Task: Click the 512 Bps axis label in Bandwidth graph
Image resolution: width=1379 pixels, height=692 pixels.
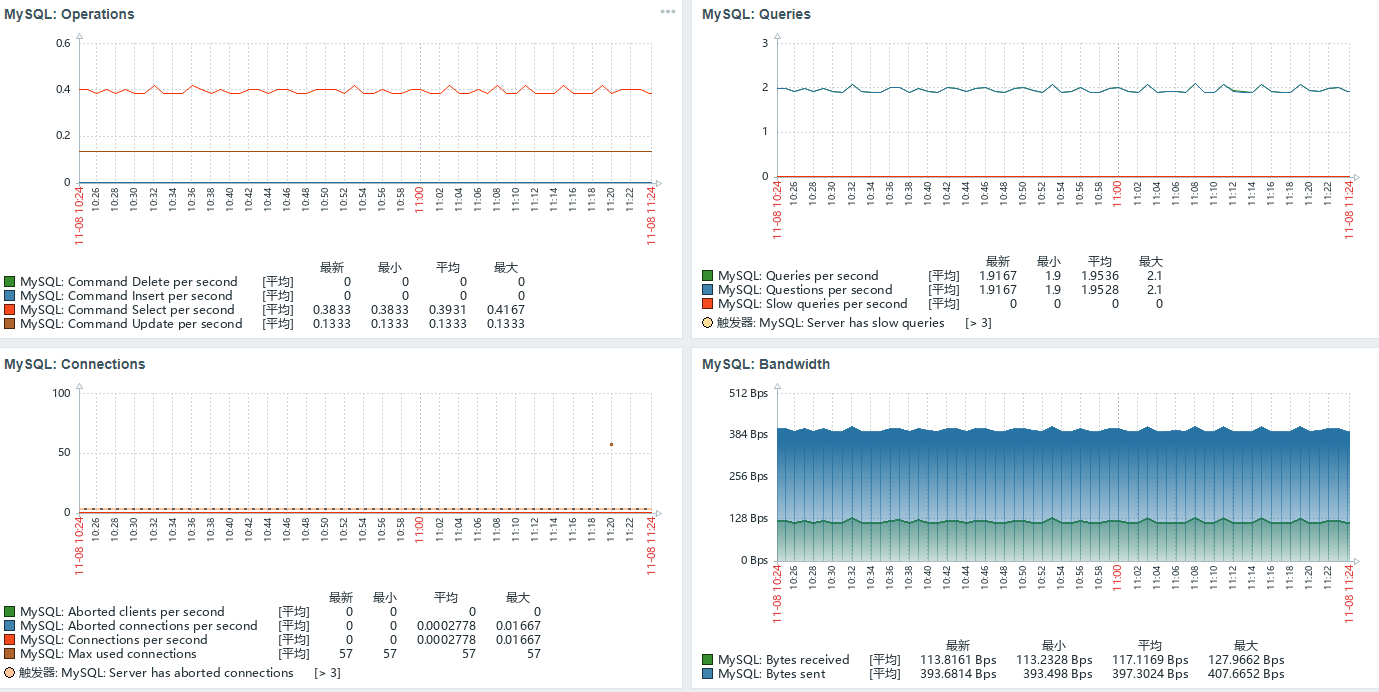Action: click(x=747, y=392)
